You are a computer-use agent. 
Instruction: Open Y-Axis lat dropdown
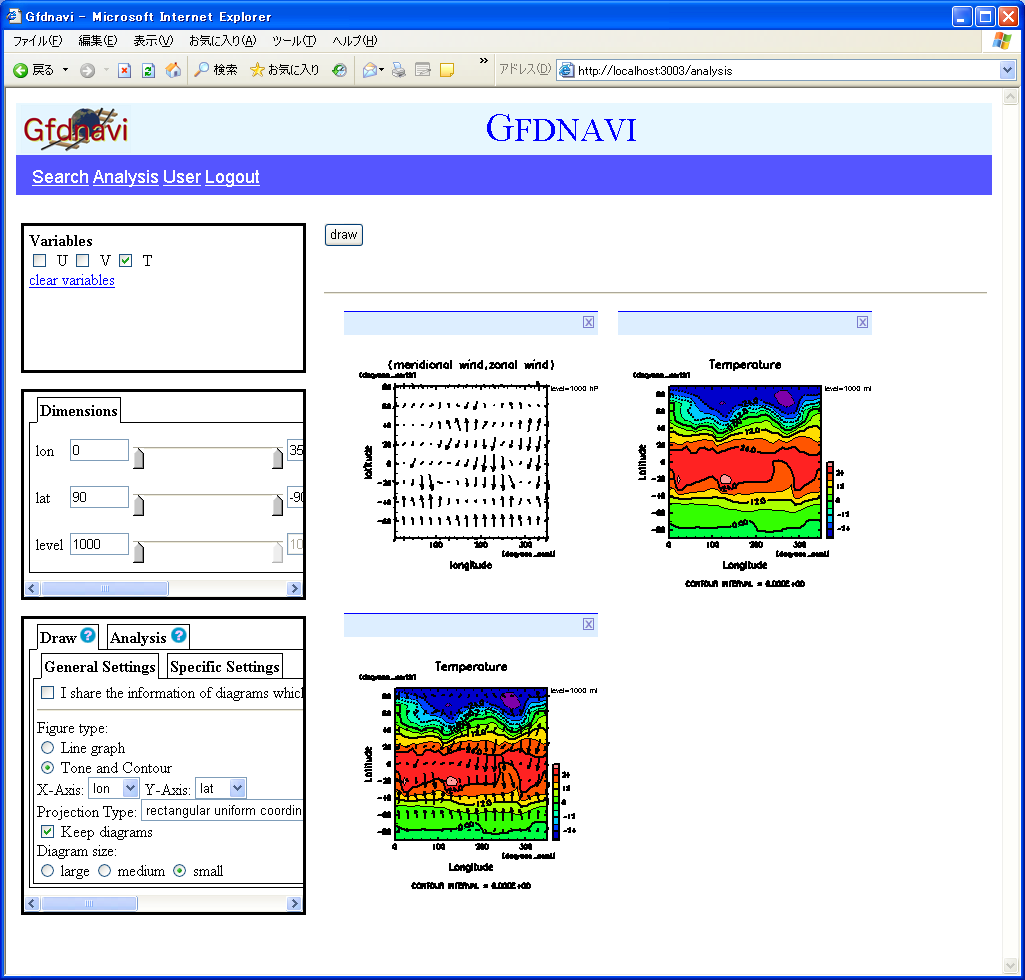(x=220, y=788)
